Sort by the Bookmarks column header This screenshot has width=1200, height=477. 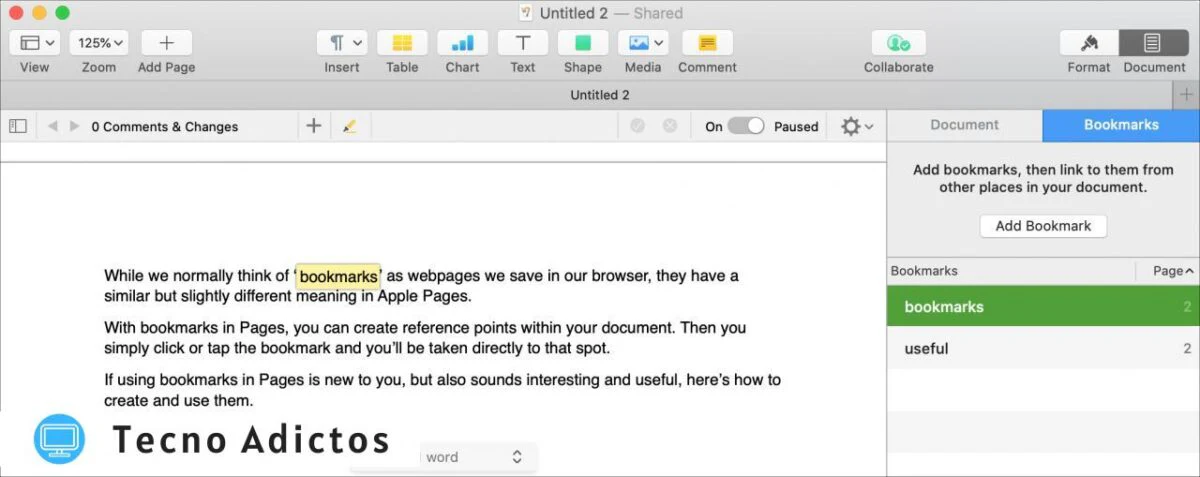(1011, 271)
